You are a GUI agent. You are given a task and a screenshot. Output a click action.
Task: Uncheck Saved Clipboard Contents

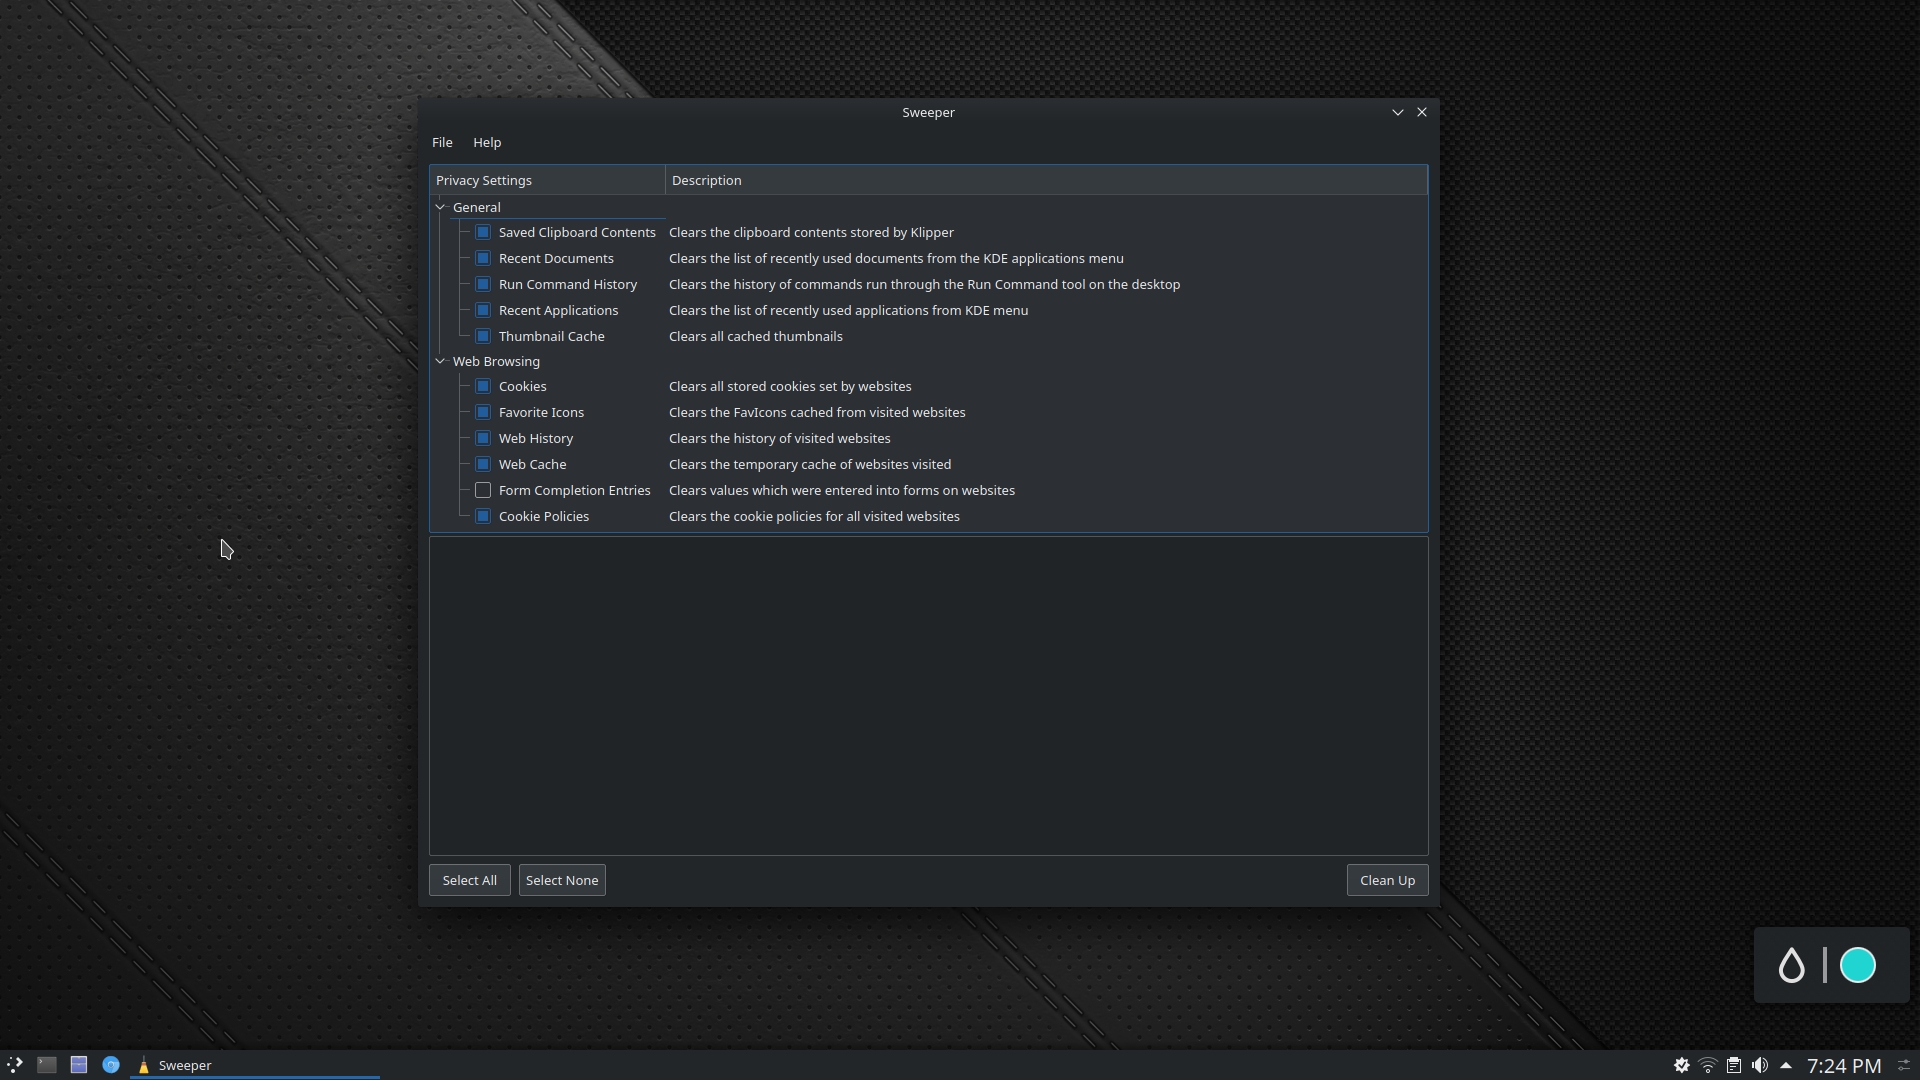pyautogui.click(x=483, y=232)
